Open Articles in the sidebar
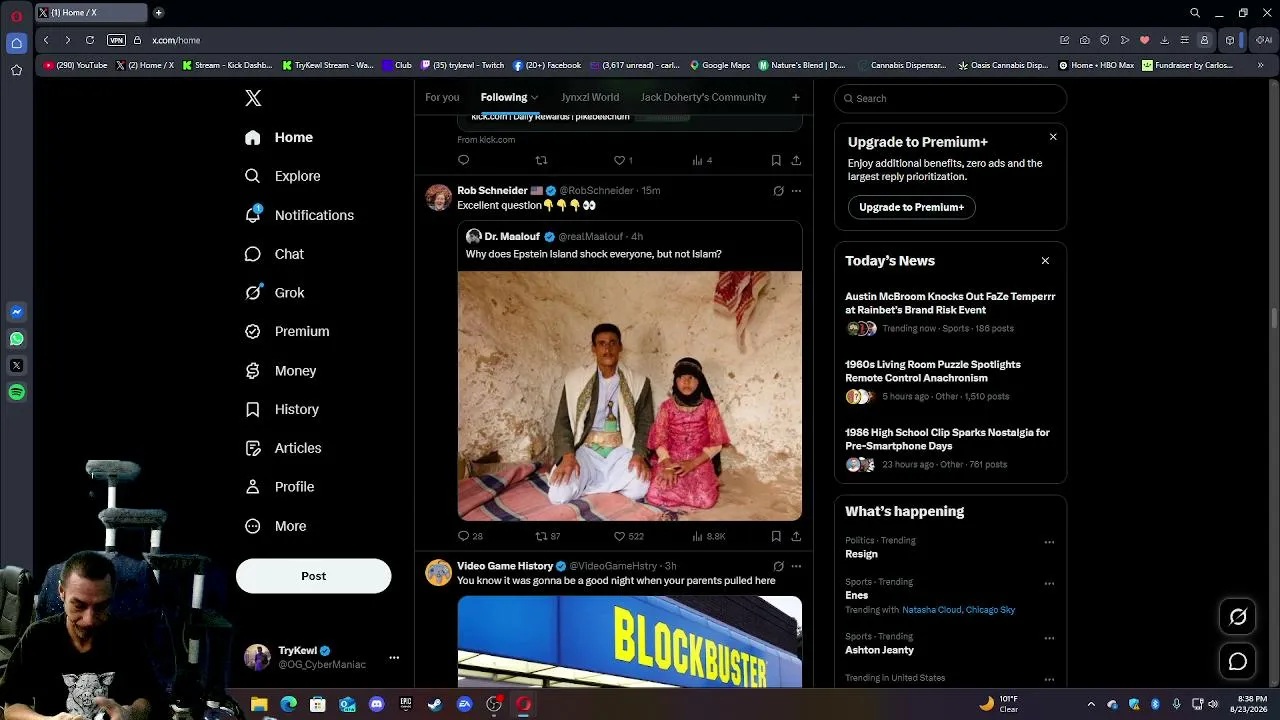The image size is (1280, 720). 283,448
